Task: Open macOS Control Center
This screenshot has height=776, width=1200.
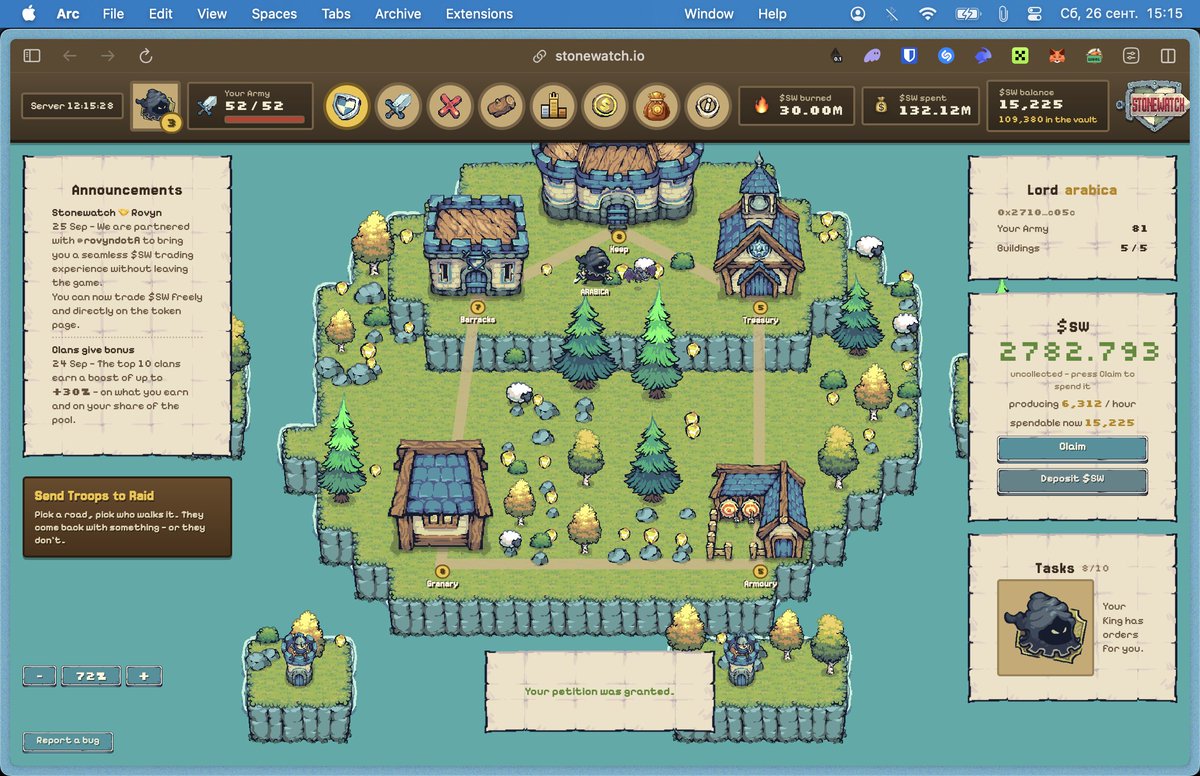Action: tap(1035, 14)
